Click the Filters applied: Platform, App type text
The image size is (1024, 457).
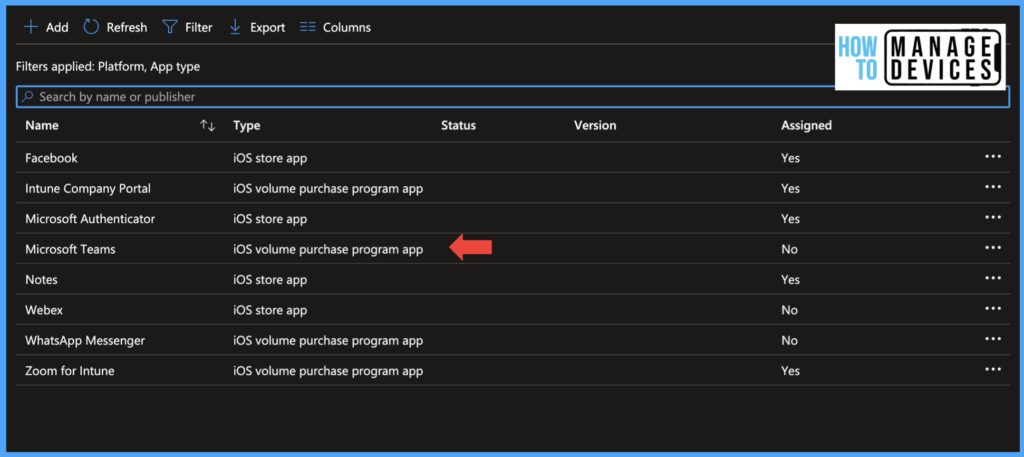108,67
